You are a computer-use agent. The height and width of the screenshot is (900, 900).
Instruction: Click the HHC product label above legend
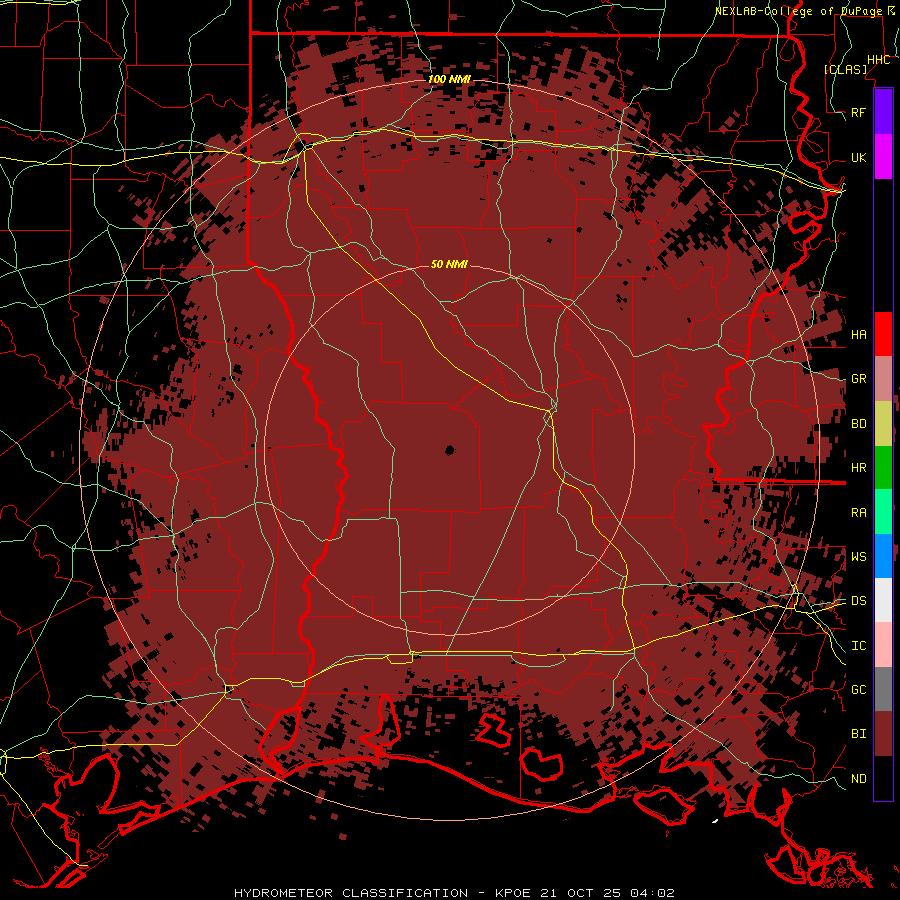(878, 60)
